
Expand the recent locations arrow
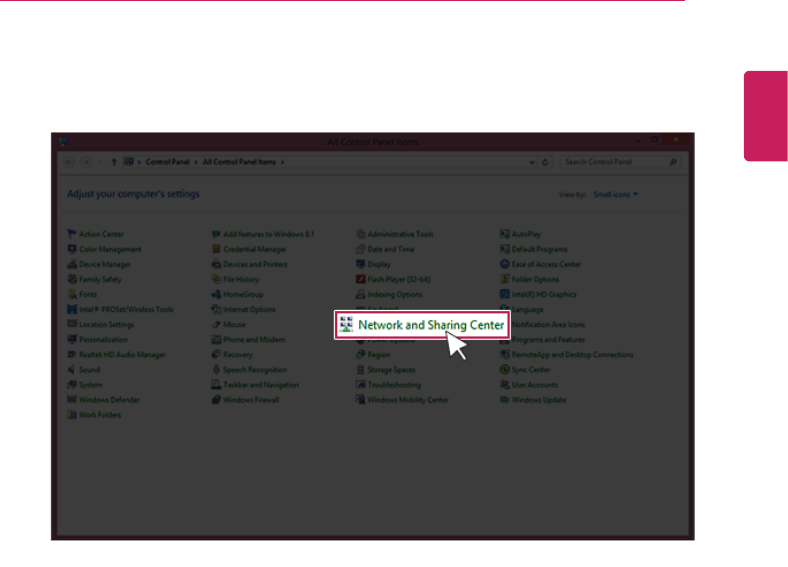101,162
